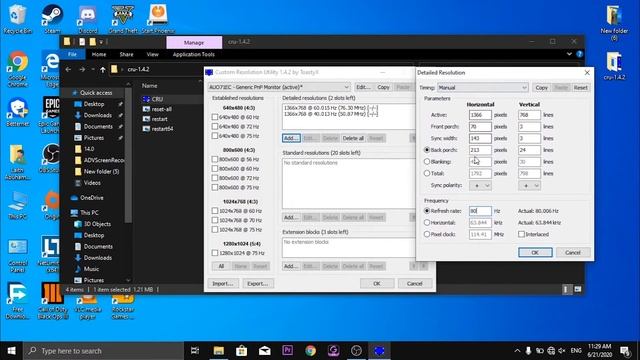The width and height of the screenshot is (640, 360).
Task: Open Chrome from the taskbar
Action: tap(310, 351)
